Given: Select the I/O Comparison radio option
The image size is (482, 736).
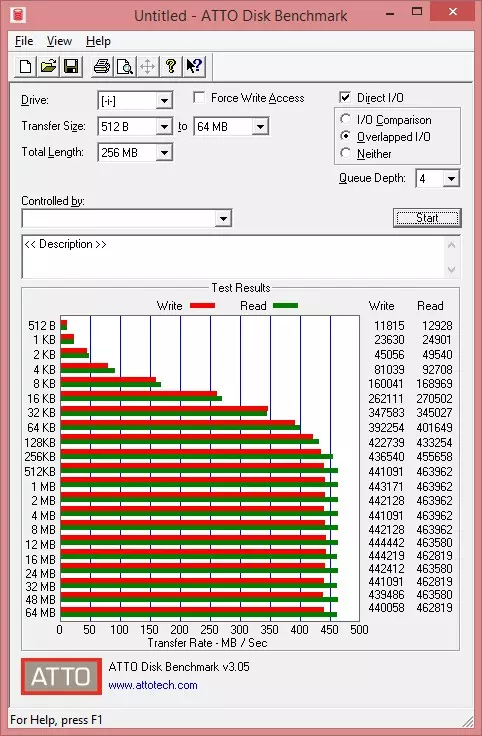Looking at the screenshot, I should coord(345,119).
